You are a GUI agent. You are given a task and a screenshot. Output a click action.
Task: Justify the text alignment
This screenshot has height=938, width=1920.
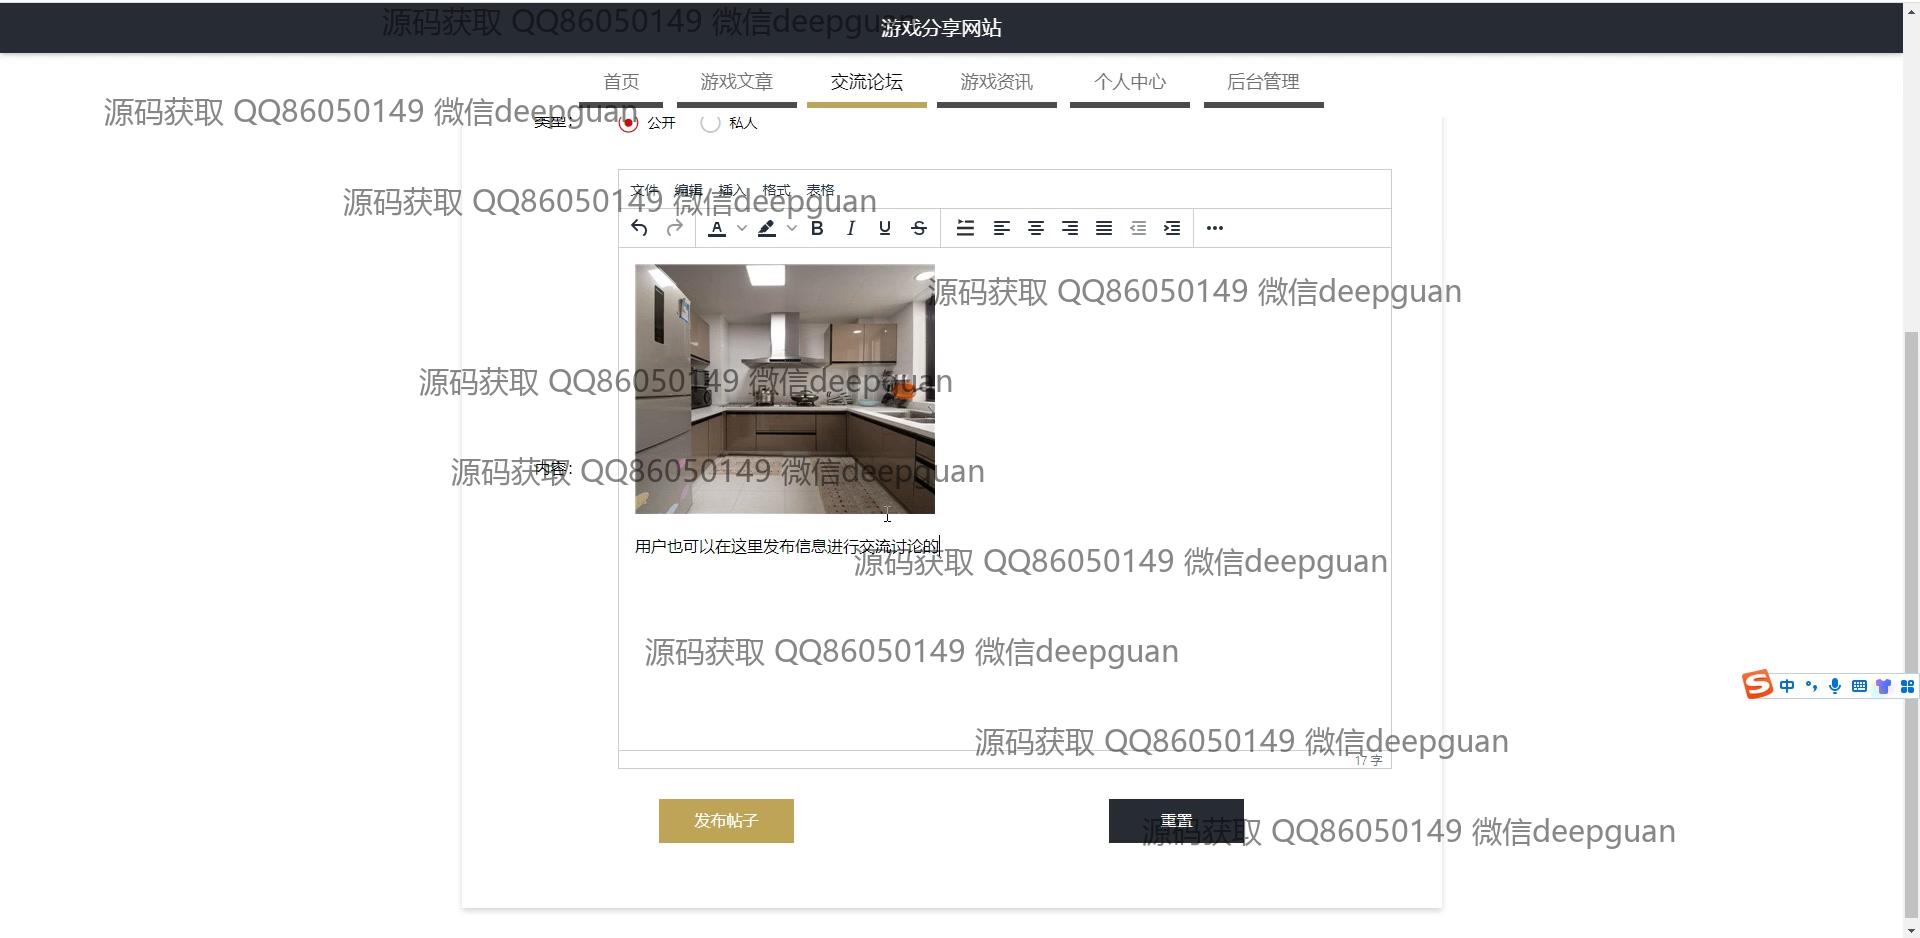point(1104,228)
